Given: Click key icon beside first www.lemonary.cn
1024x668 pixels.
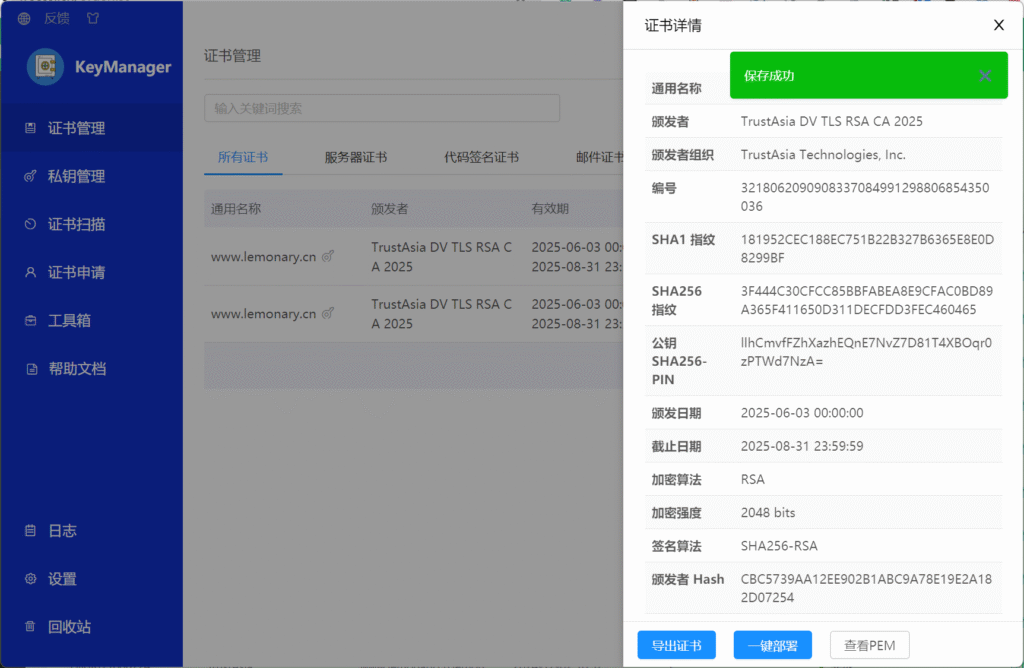Looking at the screenshot, I should pos(328,256).
